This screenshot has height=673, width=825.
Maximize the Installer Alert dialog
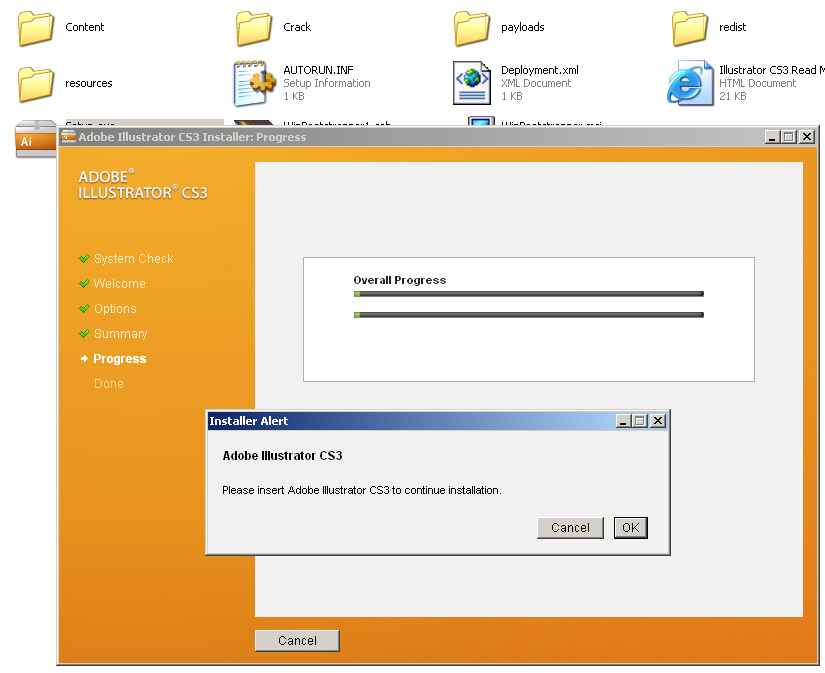coord(640,421)
